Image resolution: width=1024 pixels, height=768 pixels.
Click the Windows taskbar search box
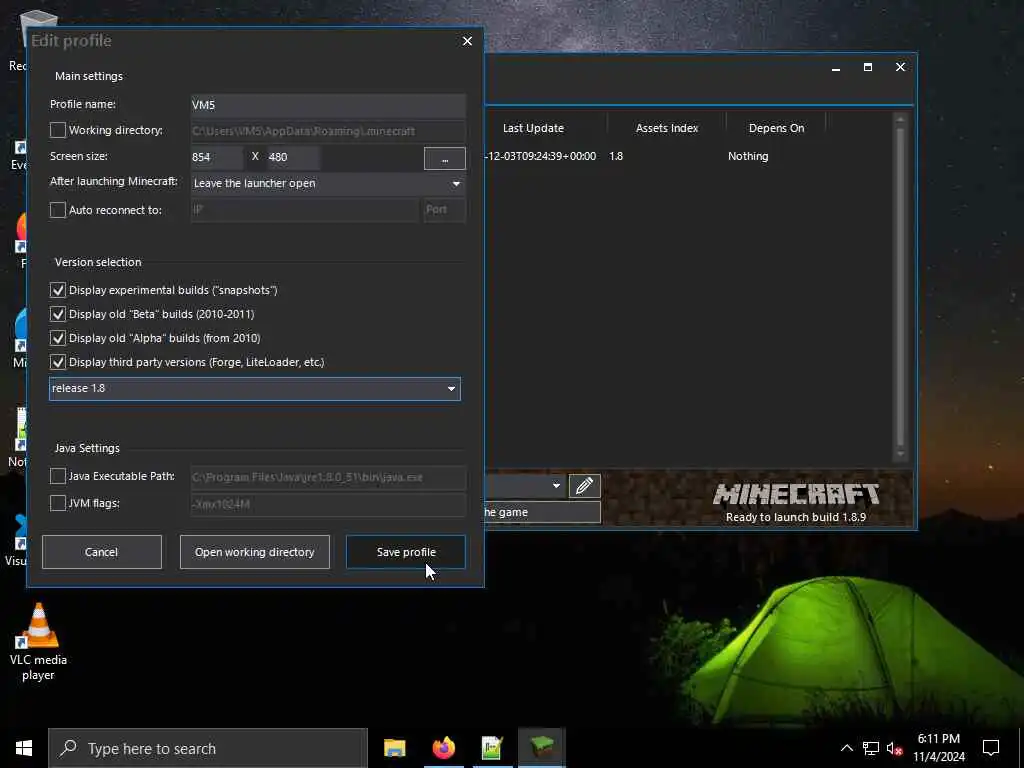pos(208,748)
